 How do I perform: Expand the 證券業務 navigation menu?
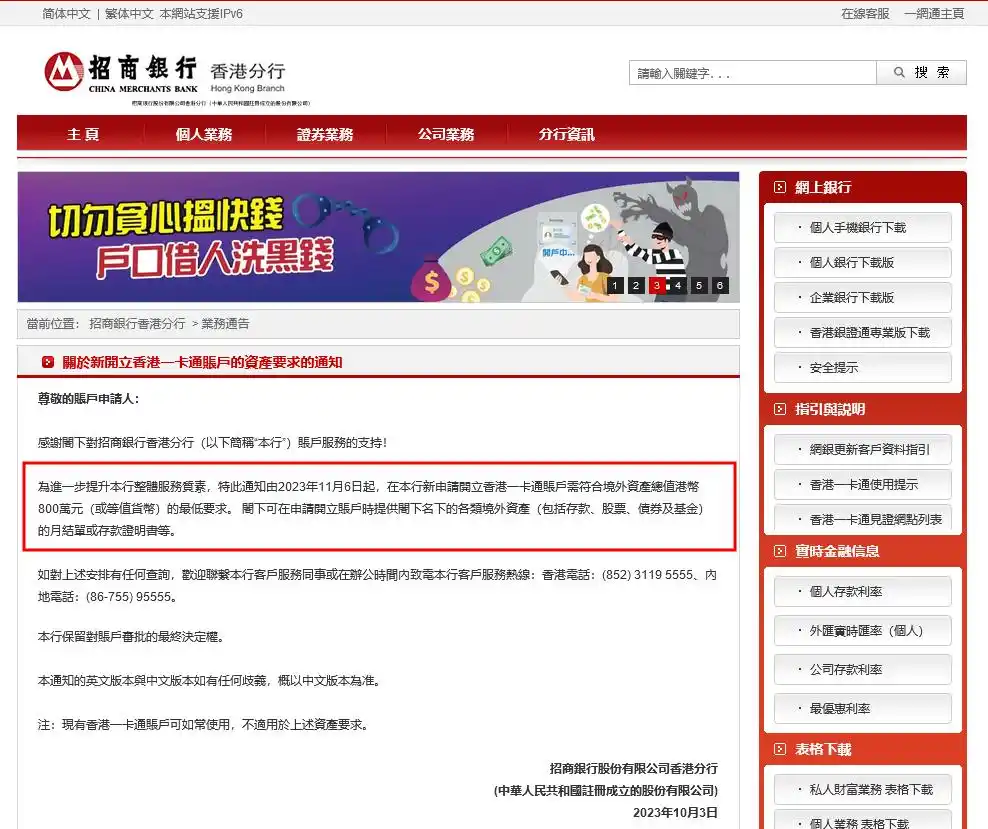[325, 135]
